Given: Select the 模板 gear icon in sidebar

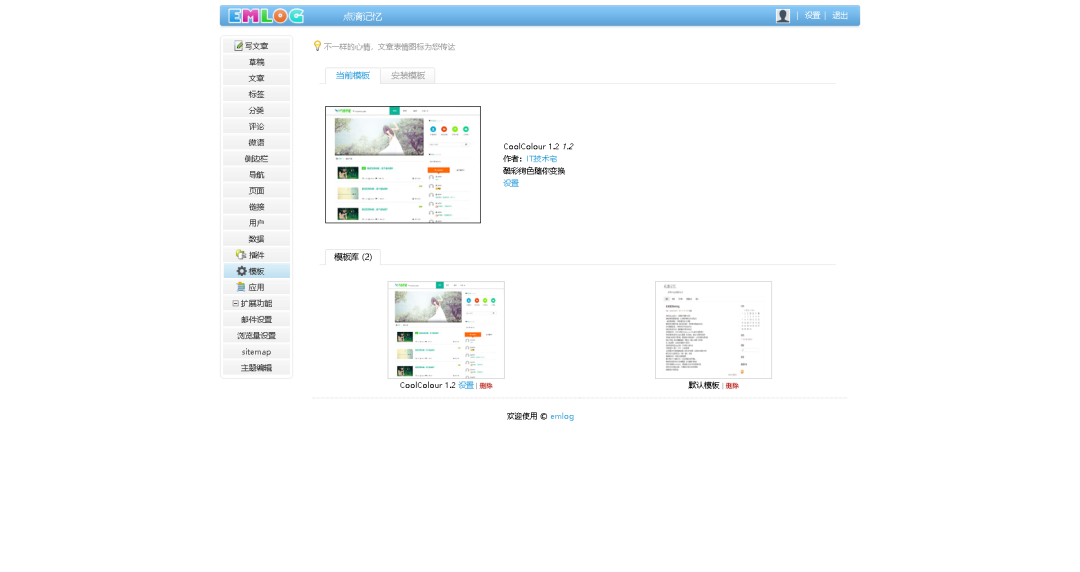Looking at the screenshot, I should 241,271.
